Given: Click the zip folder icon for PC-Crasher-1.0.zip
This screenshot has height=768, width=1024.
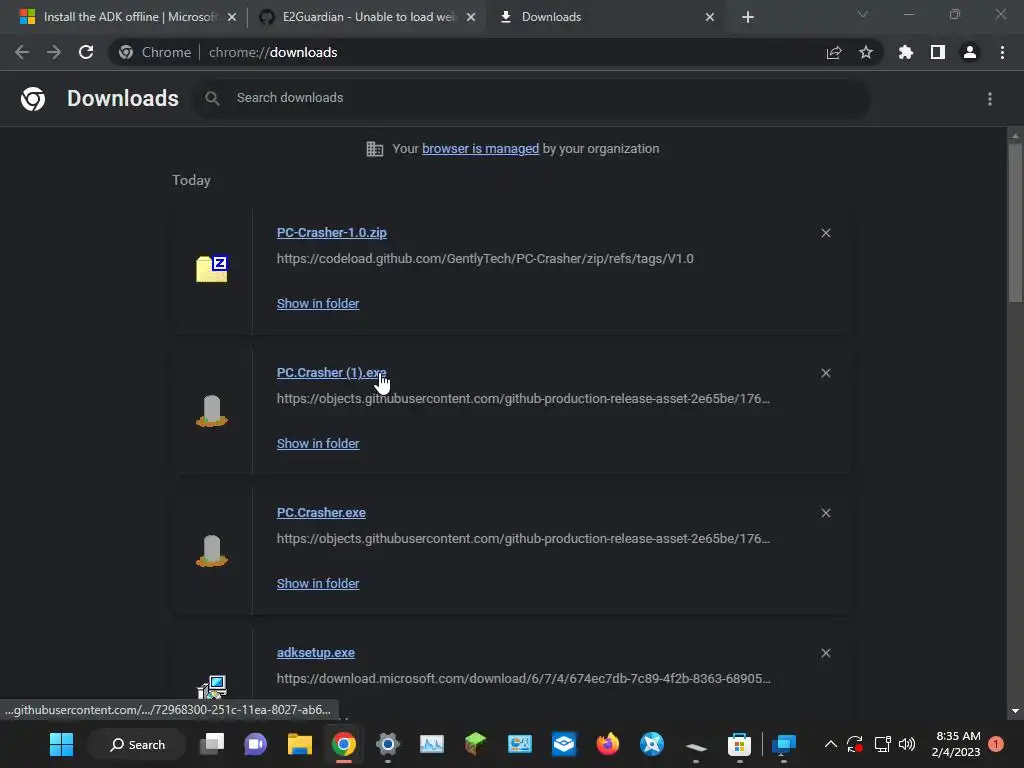Looking at the screenshot, I should (x=212, y=269).
